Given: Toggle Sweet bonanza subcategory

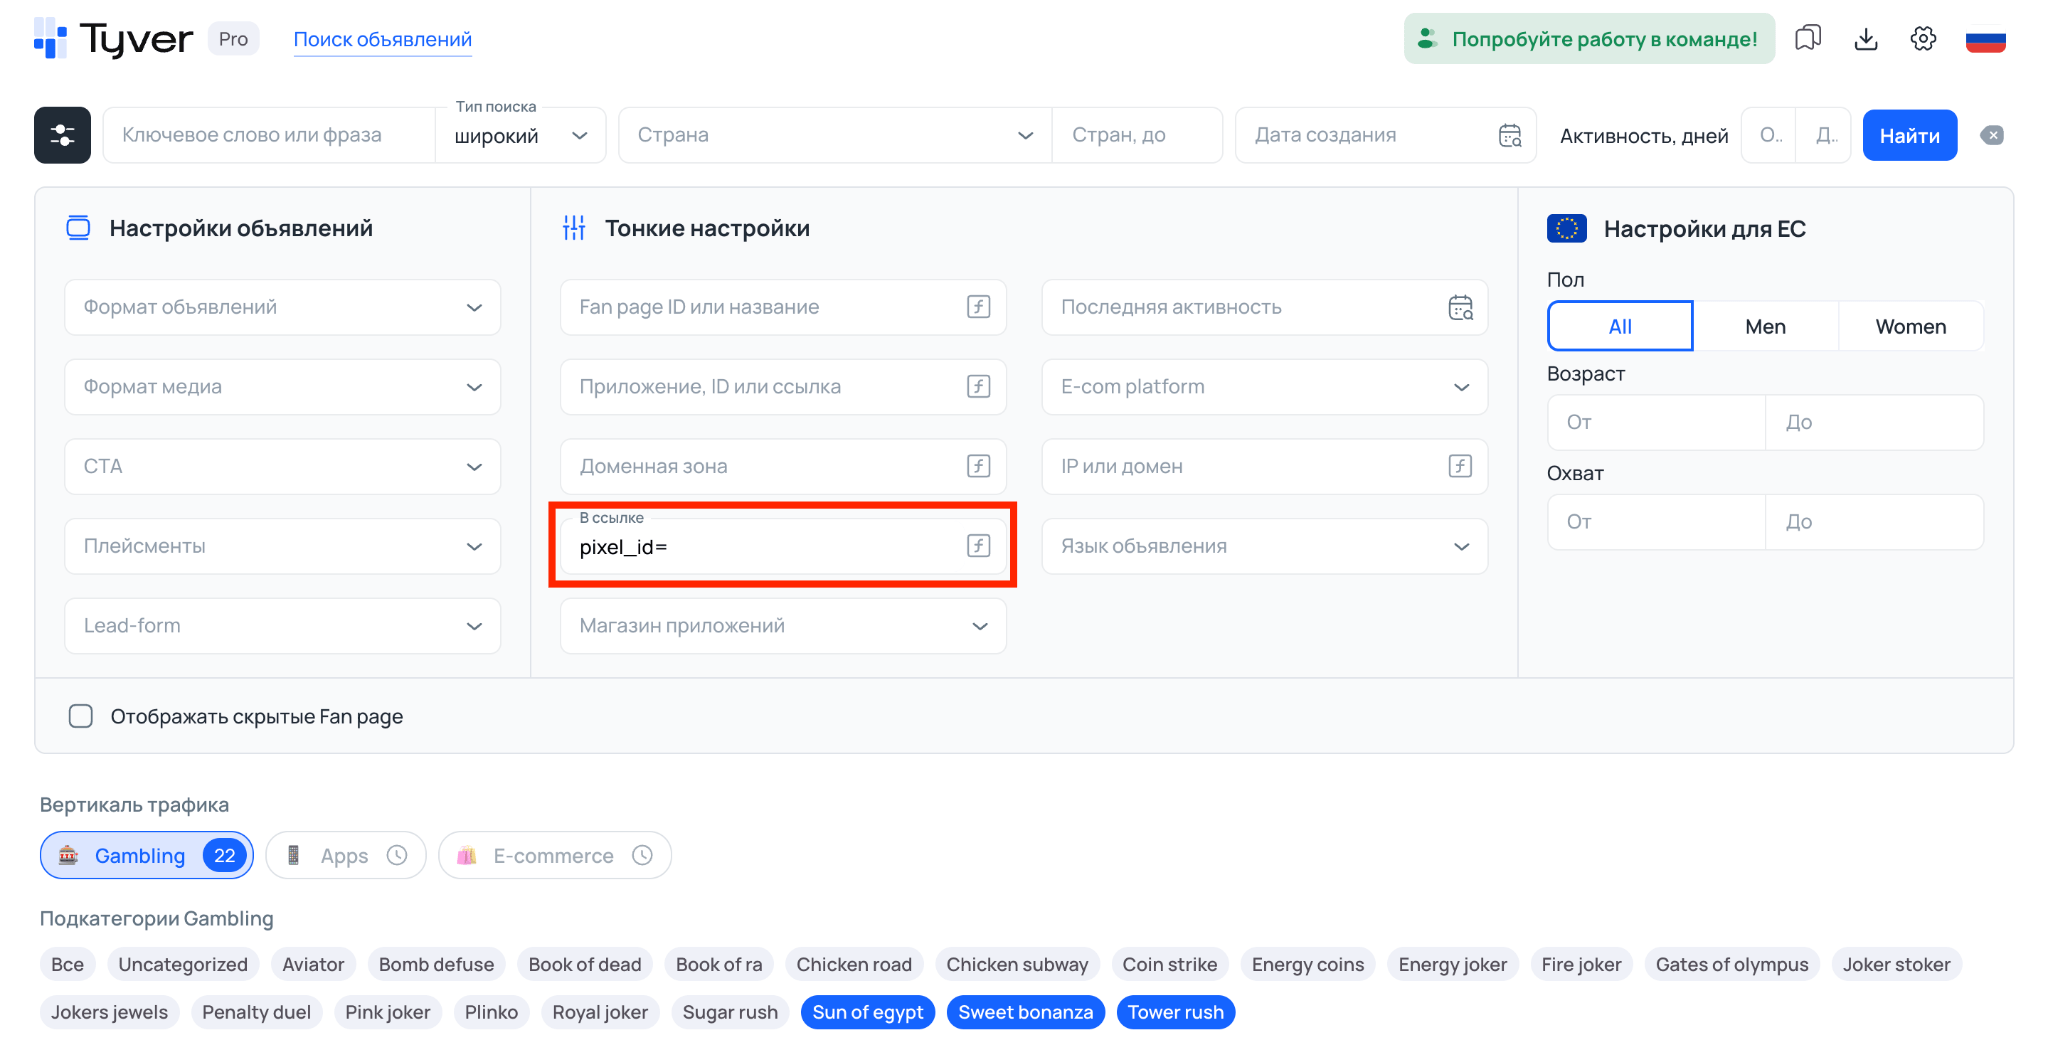Looking at the screenshot, I should click(x=1025, y=1012).
